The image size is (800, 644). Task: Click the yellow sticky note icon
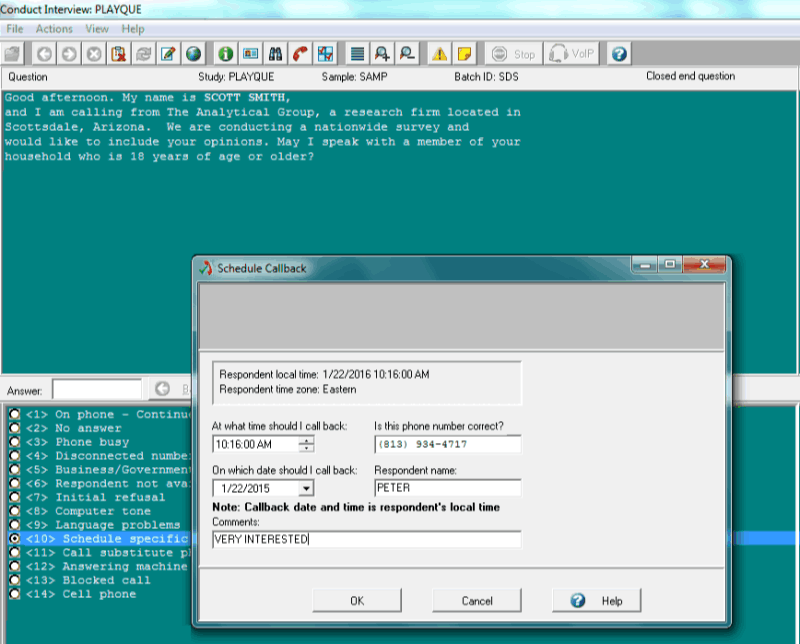click(464, 54)
